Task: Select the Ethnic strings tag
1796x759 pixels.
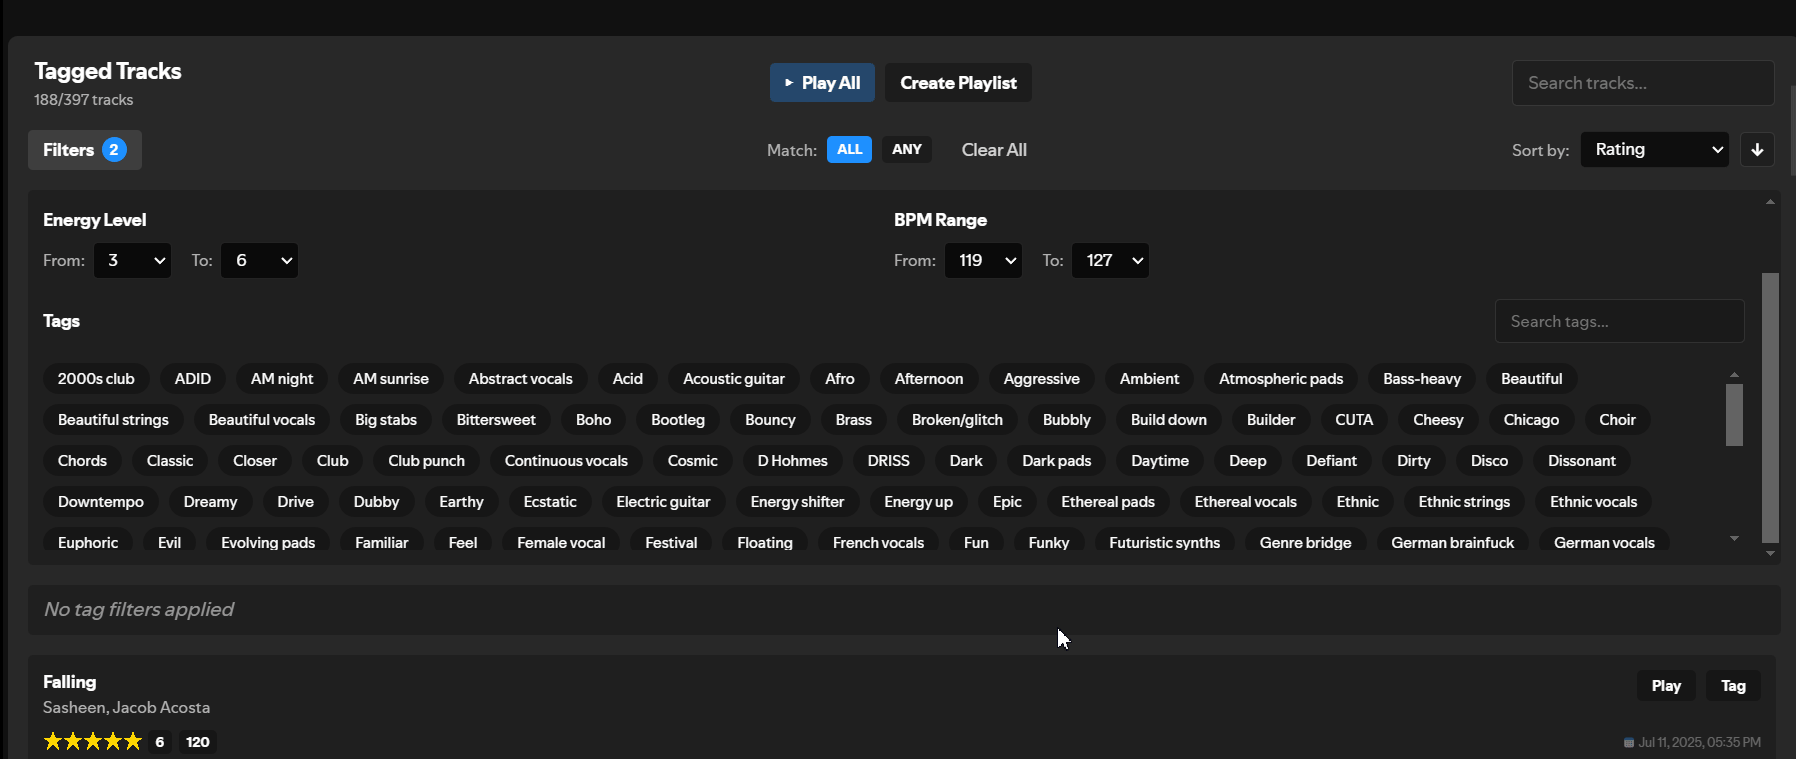Action: [x=1464, y=502]
